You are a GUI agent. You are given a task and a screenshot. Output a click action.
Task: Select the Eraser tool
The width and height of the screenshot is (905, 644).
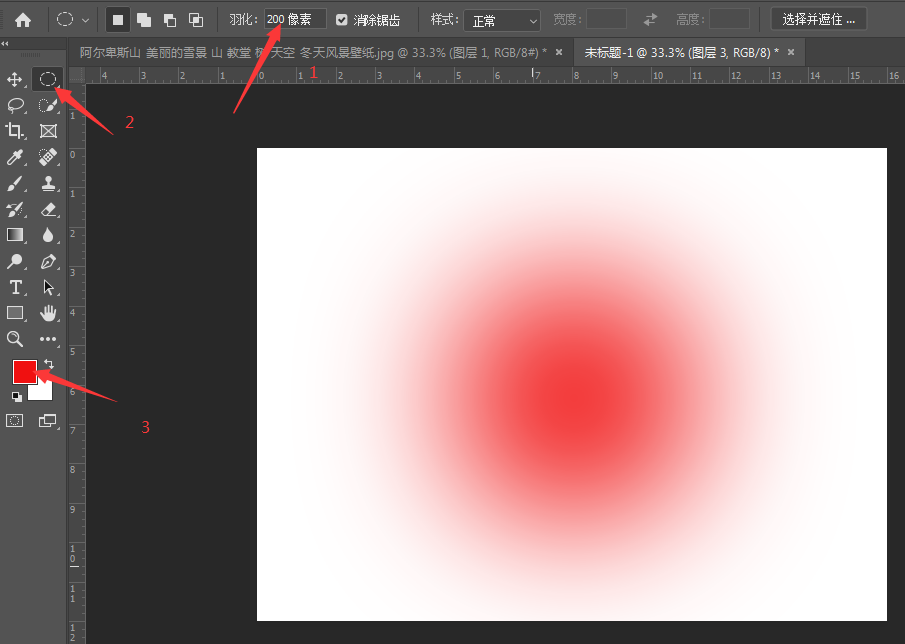pyautogui.click(x=48, y=209)
